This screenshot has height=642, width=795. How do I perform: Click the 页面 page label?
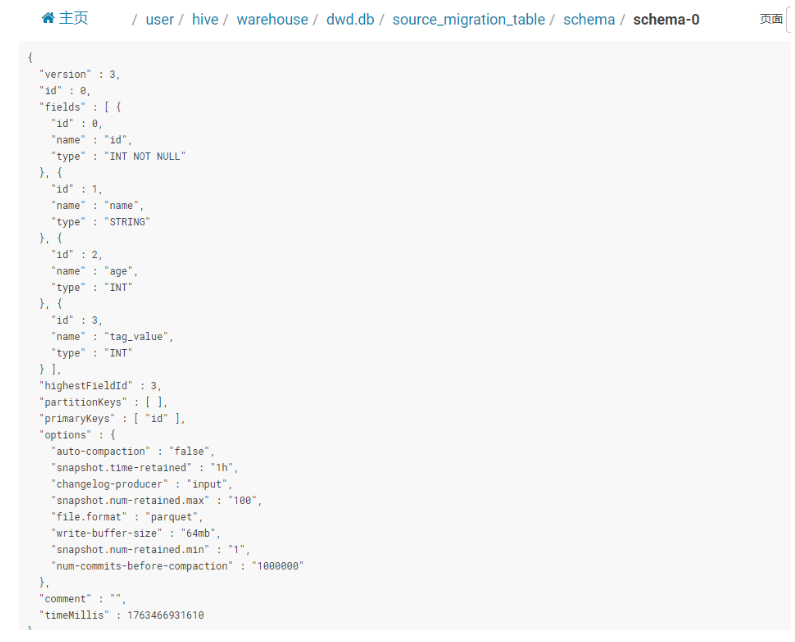(771, 19)
